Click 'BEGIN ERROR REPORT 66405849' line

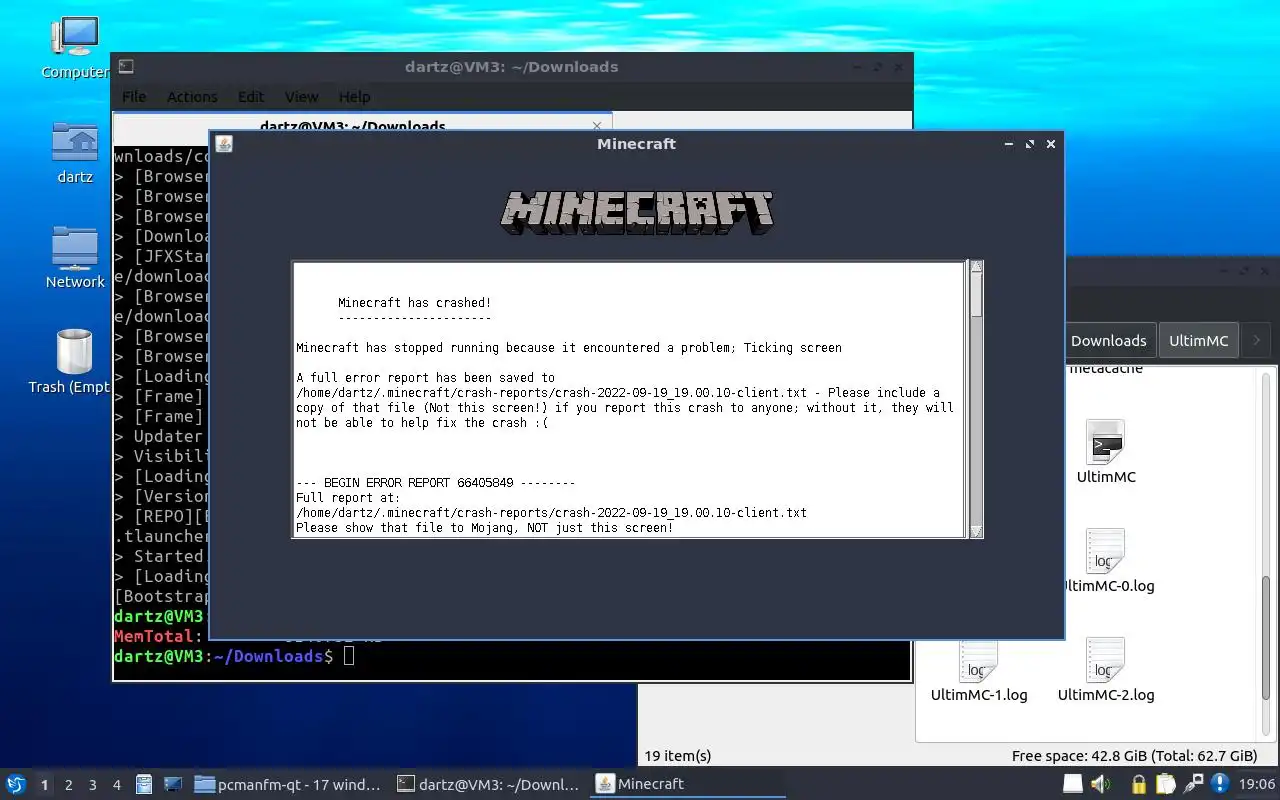click(435, 483)
